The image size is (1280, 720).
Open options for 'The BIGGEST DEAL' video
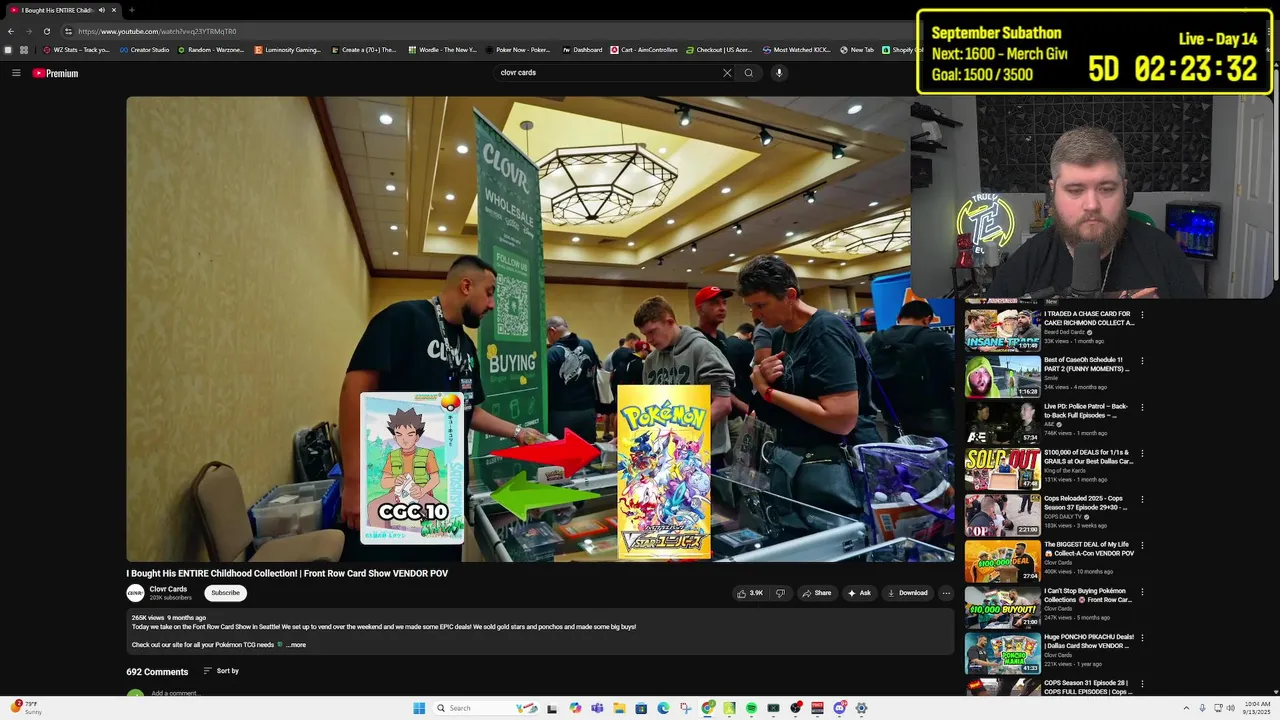(1142, 545)
